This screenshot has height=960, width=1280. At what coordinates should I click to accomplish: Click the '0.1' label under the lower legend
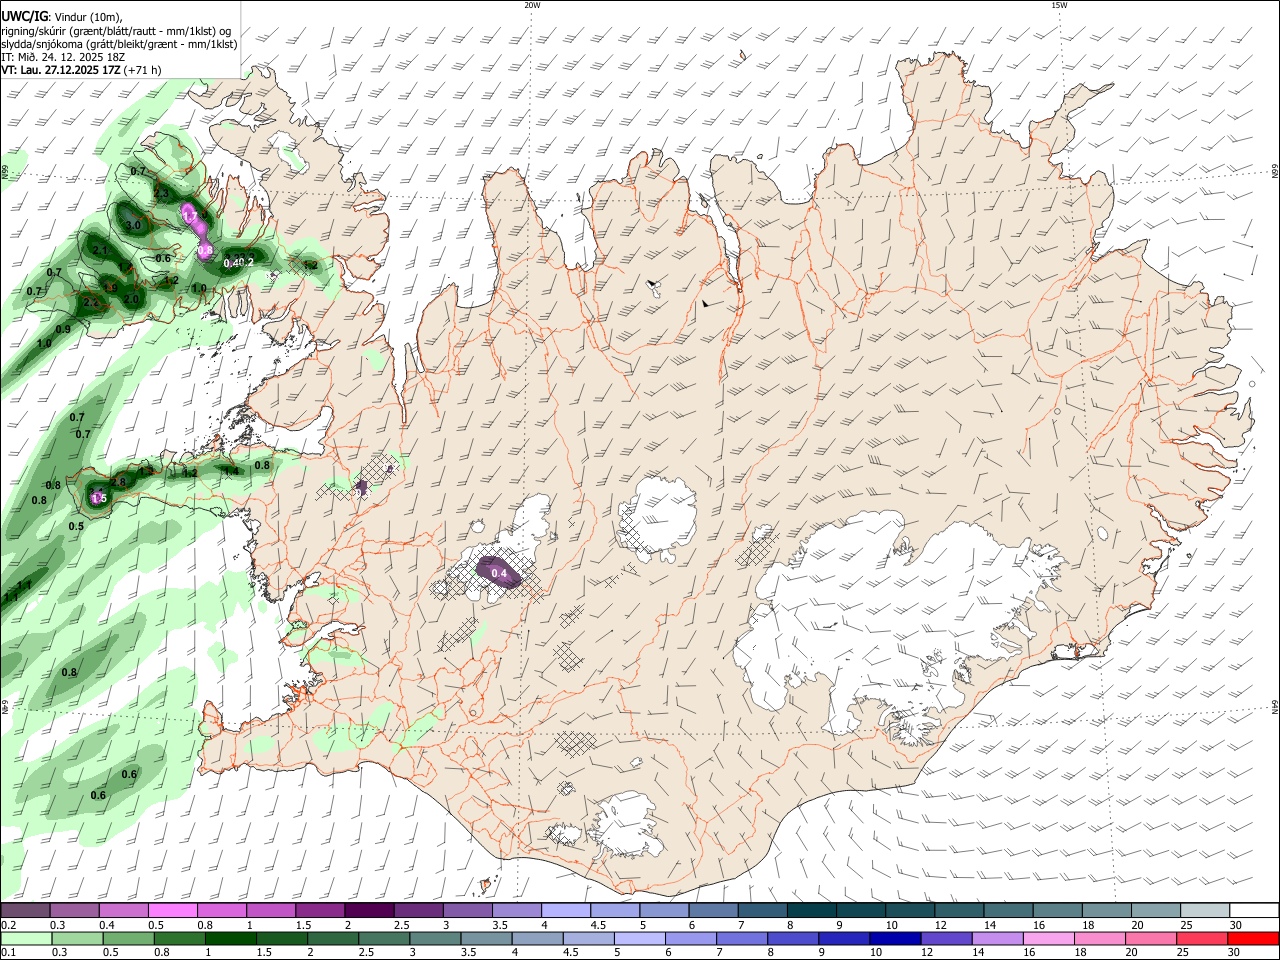pos(9,953)
